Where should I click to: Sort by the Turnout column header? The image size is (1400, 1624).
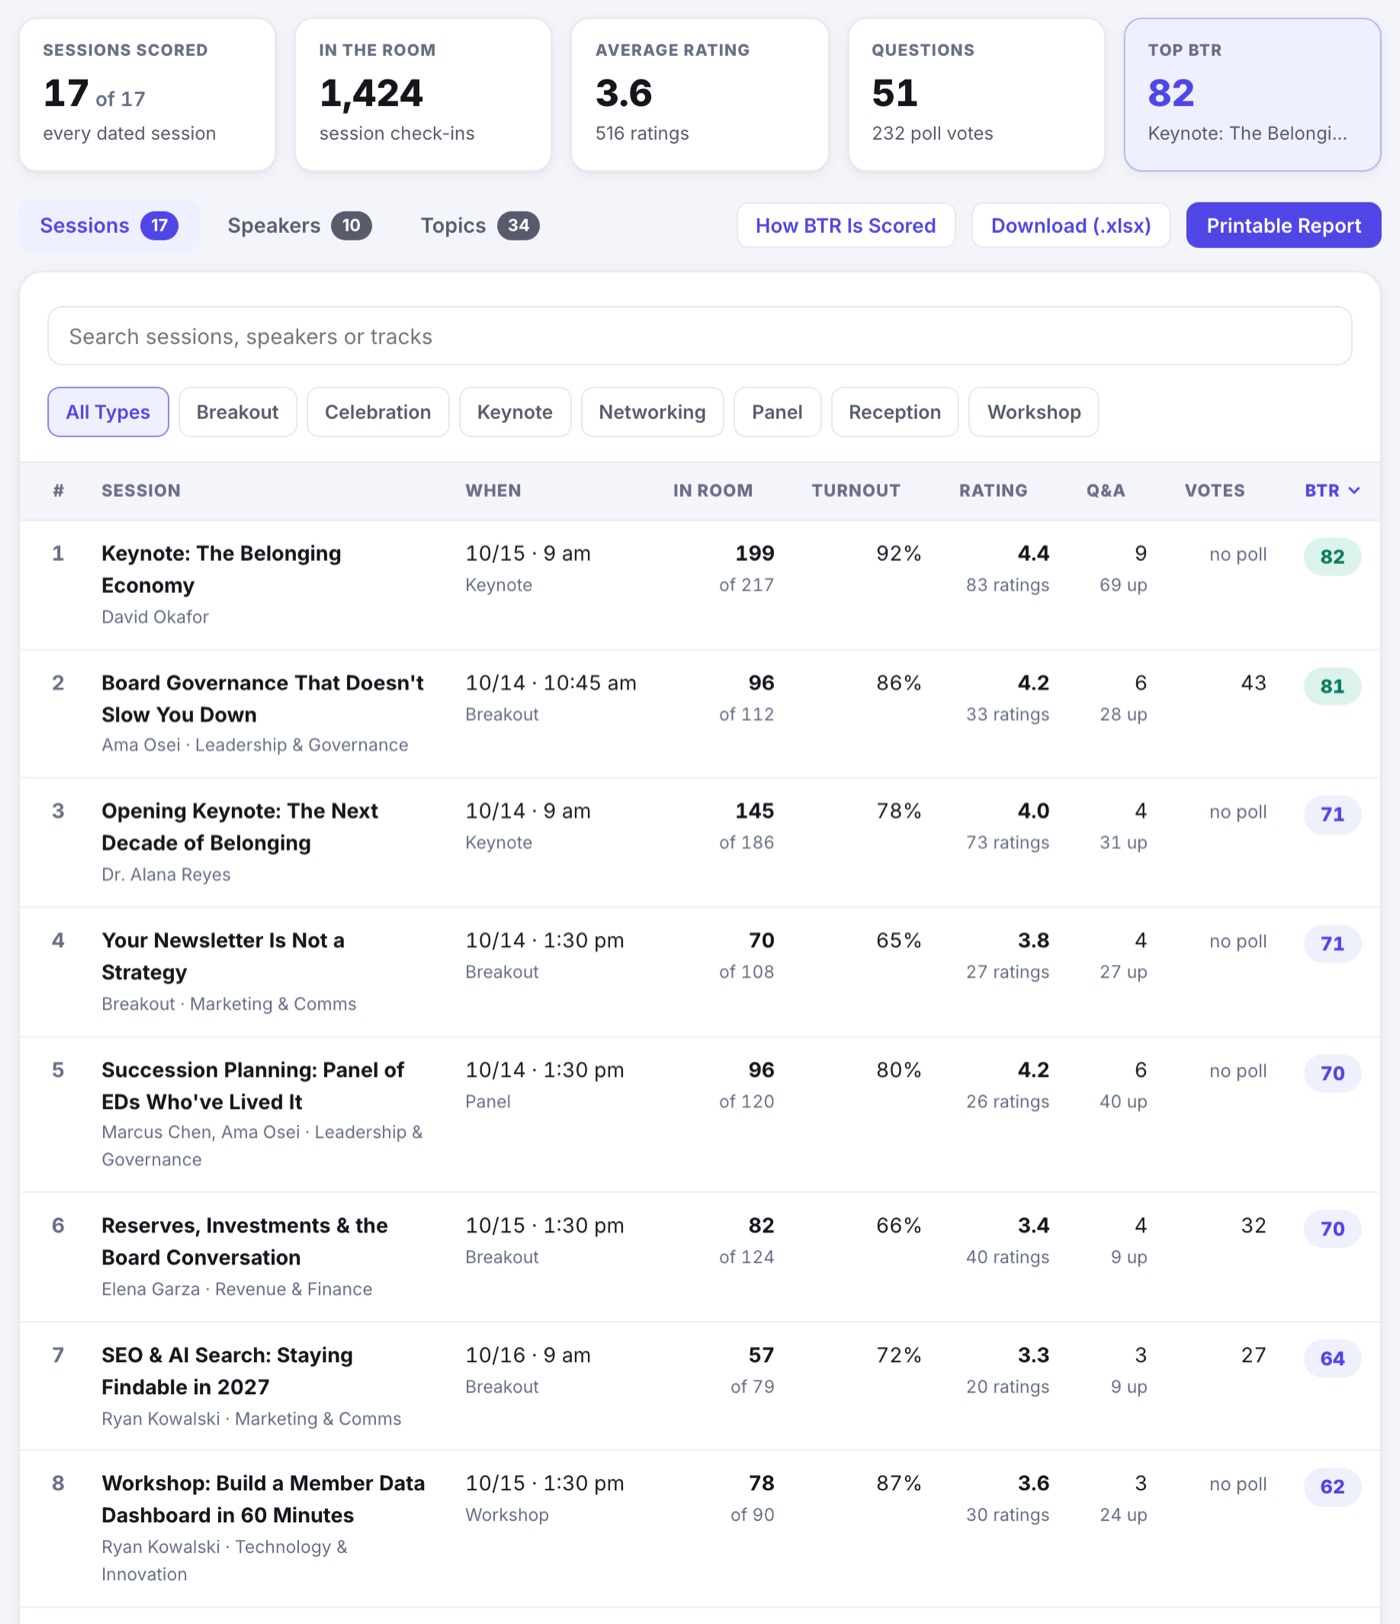click(x=856, y=491)
